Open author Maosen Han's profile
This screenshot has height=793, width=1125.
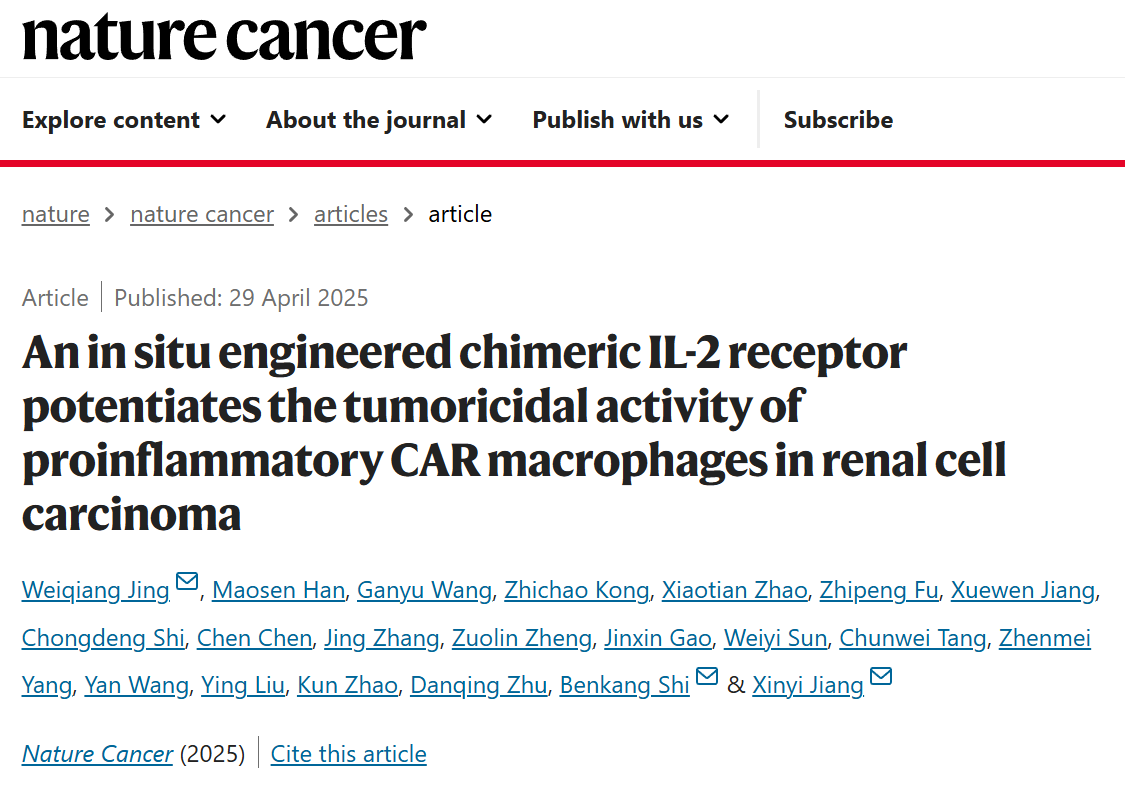[279, 590]
